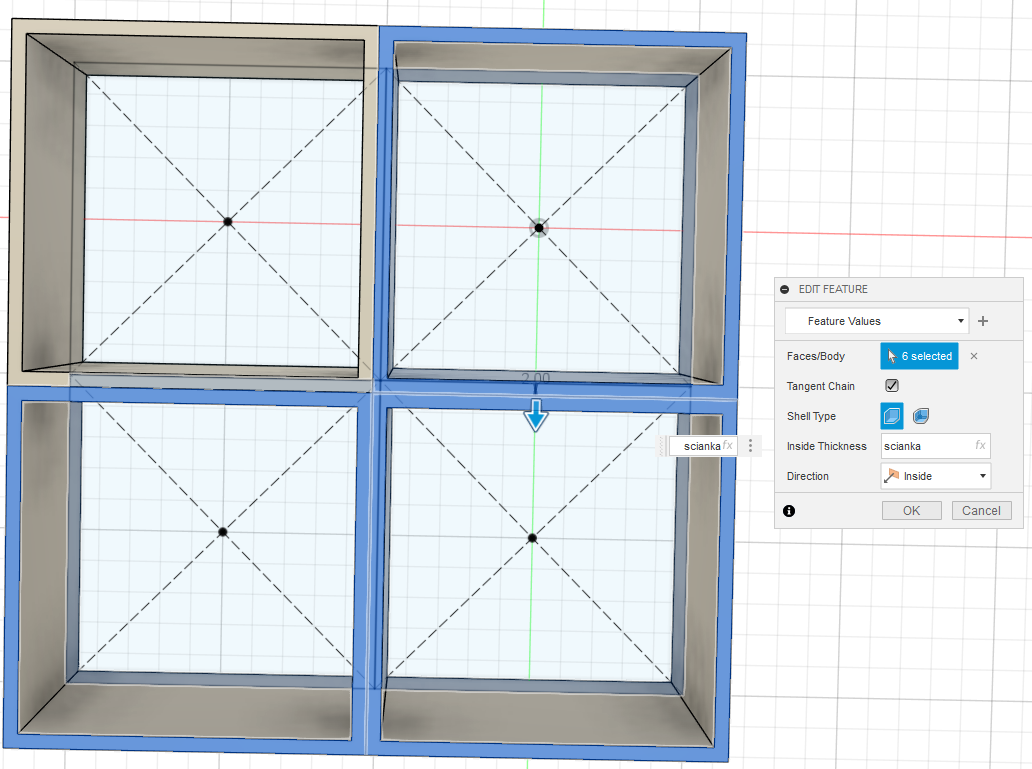Image resolution: width=1032 pixels, height=769 pixels.
Task: Click Cancel to discard the edit
Action: coord(981,510)
